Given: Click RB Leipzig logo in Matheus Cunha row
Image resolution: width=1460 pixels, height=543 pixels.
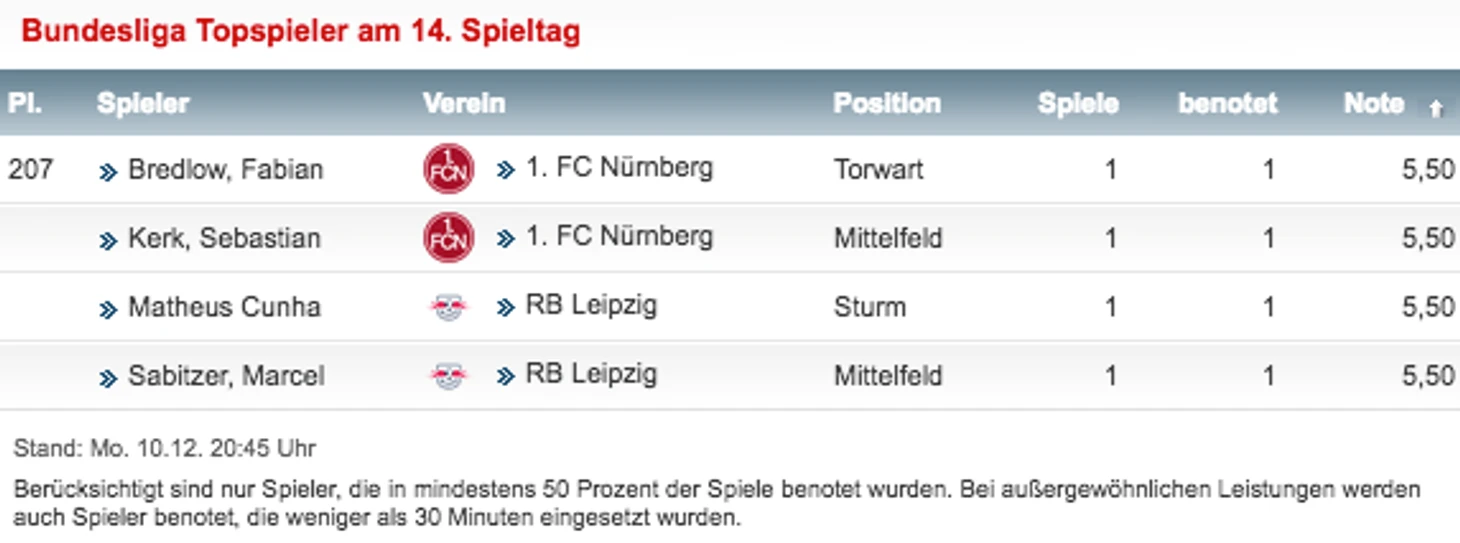Looking at the screenshot, I should 448,307.
